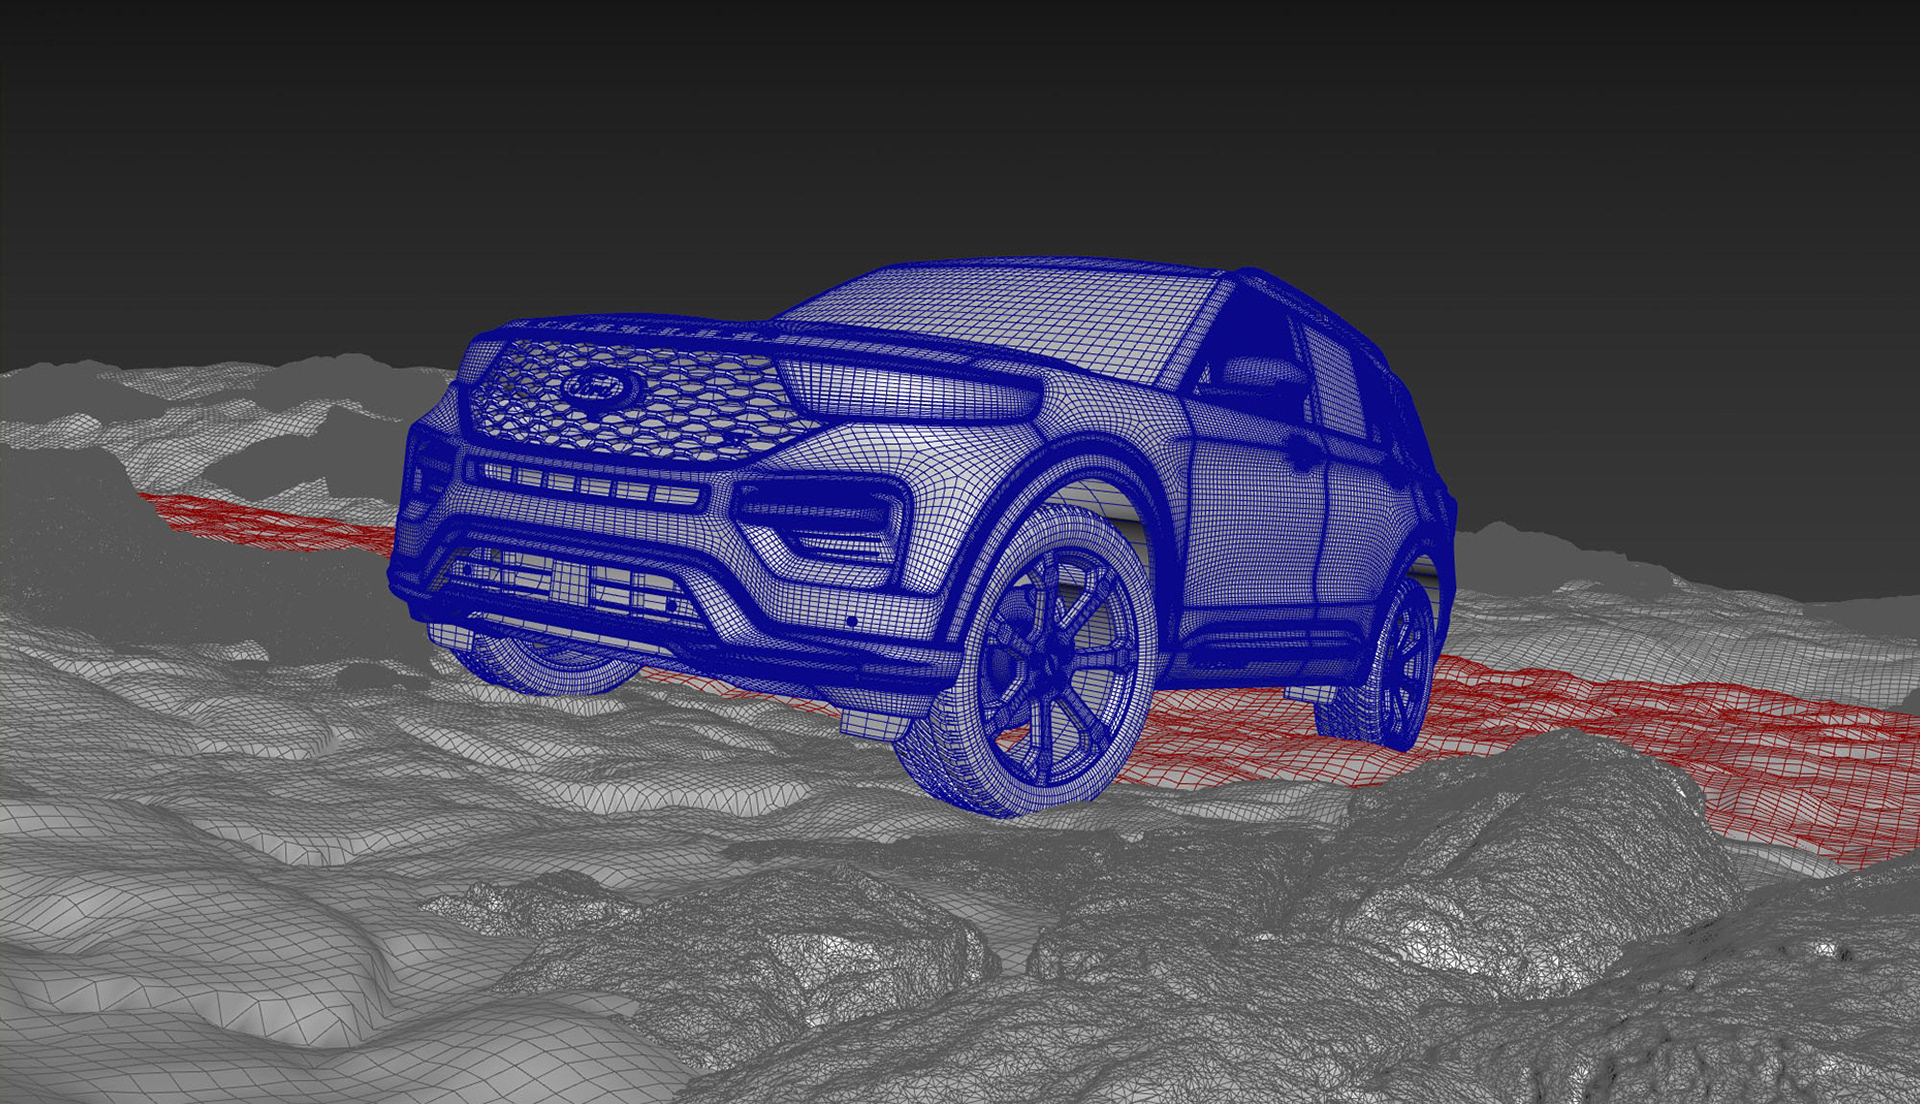Click the Ford emblem on the grille
Screen dimensions: 1920x1104
click(593, 386)
